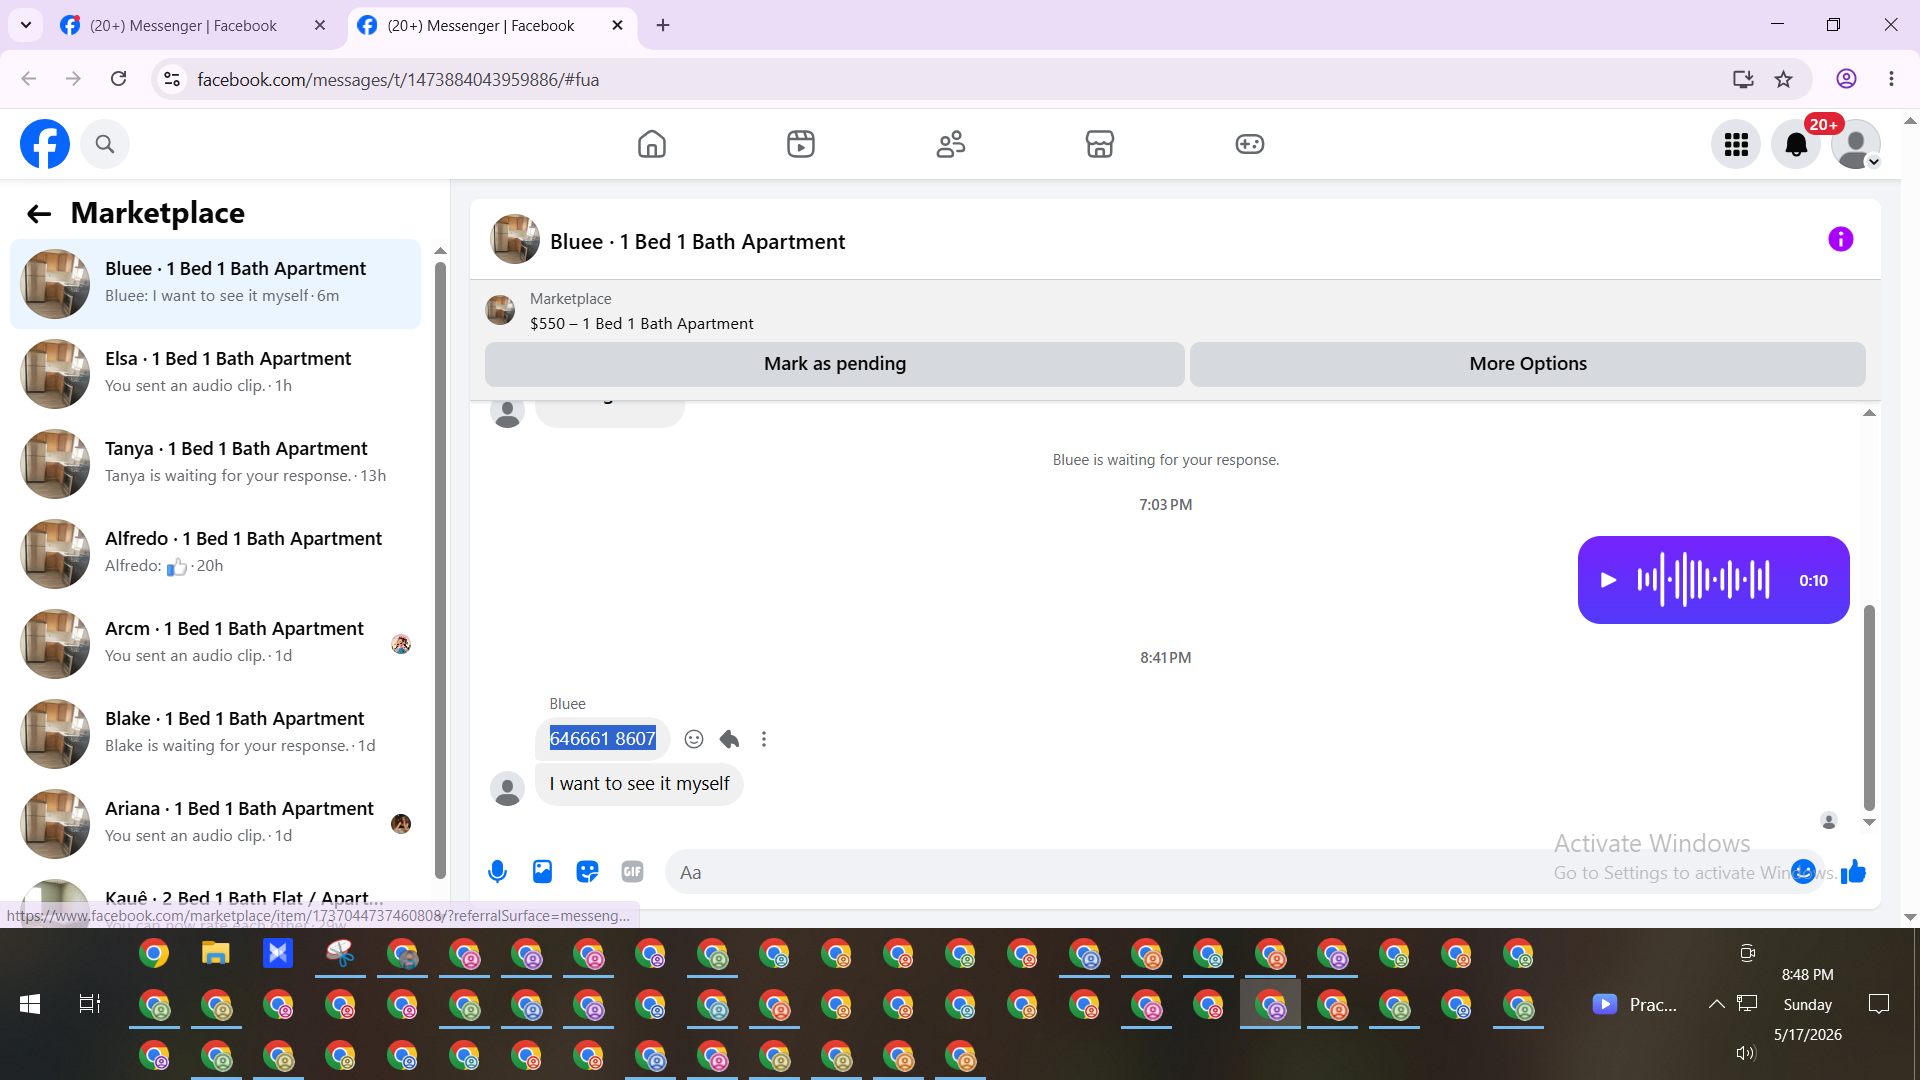
Task: React to Bluee's phone number message
Action: 694,739
